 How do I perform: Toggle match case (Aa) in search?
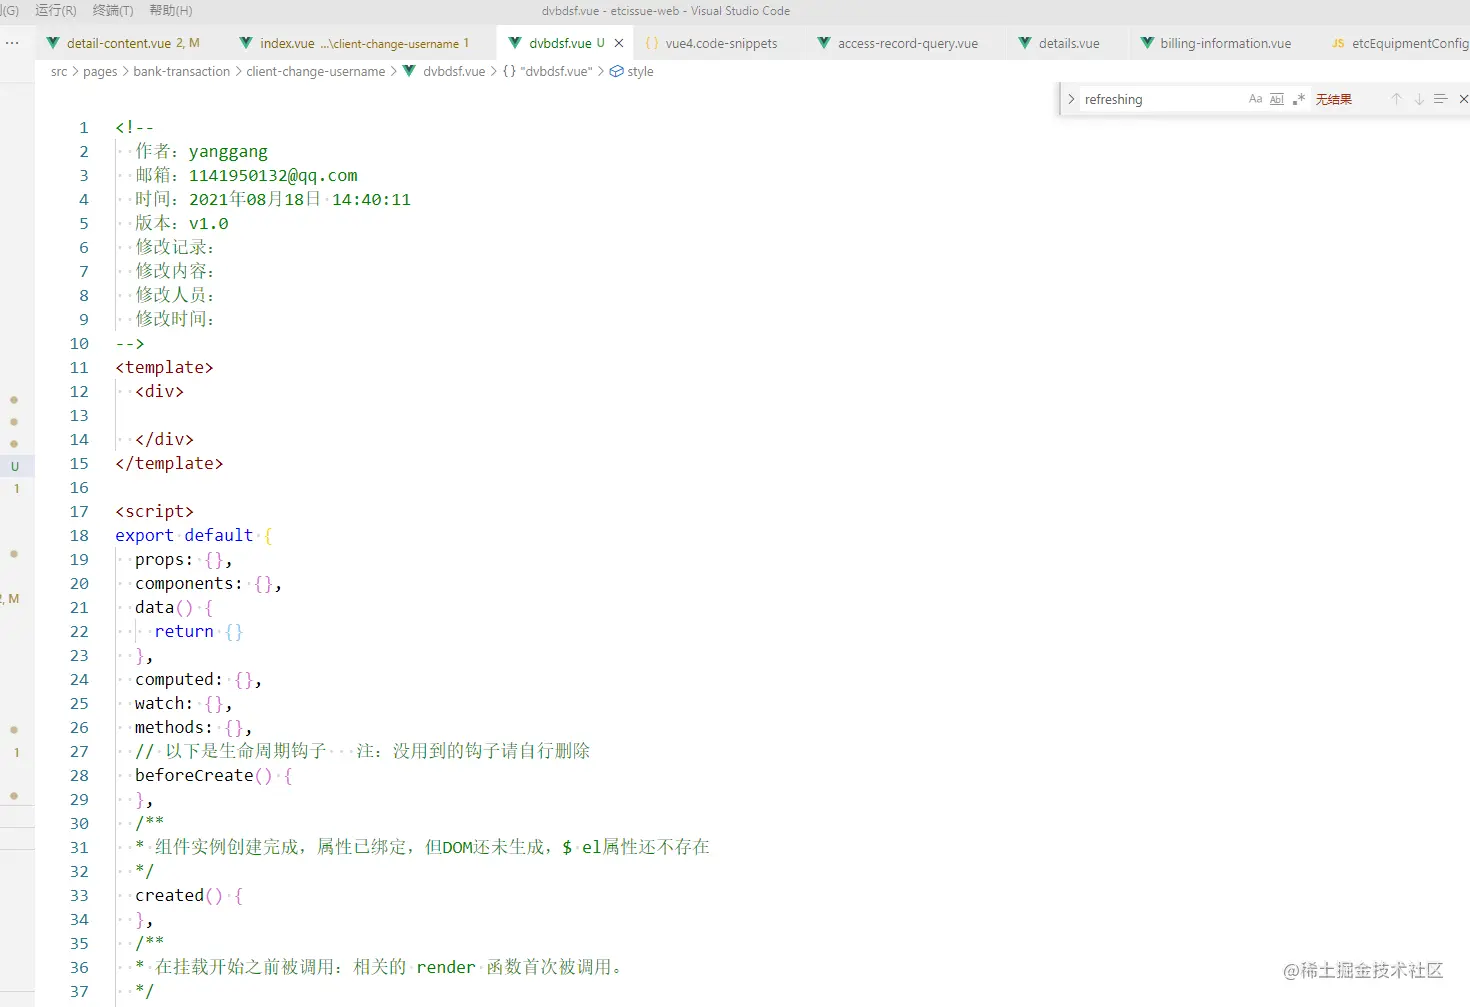pyautogui.click(x=1255, y=98)
